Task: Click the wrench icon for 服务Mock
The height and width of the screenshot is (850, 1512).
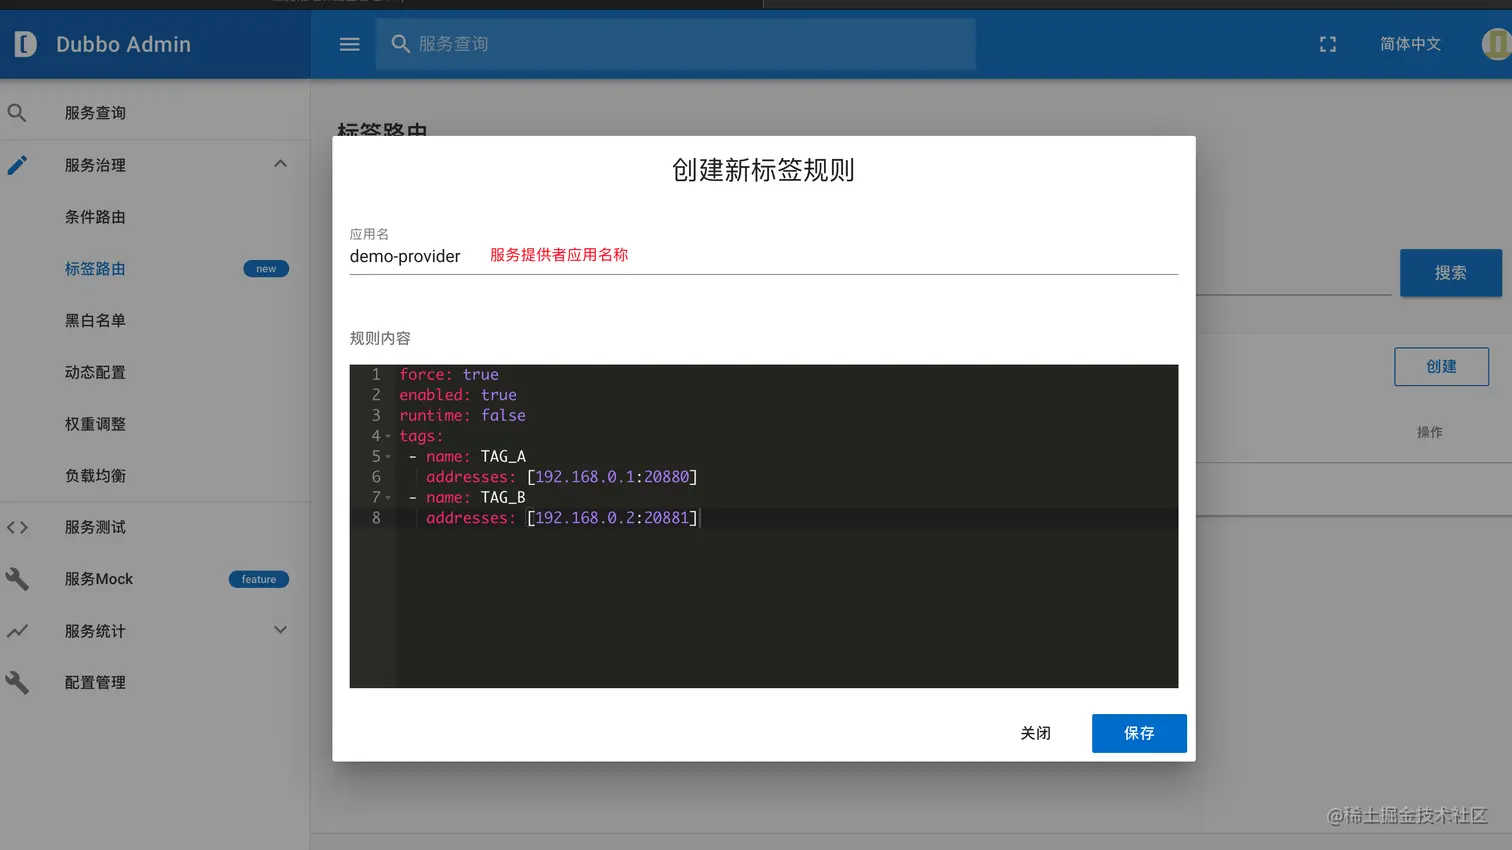Action: point(17,579)
